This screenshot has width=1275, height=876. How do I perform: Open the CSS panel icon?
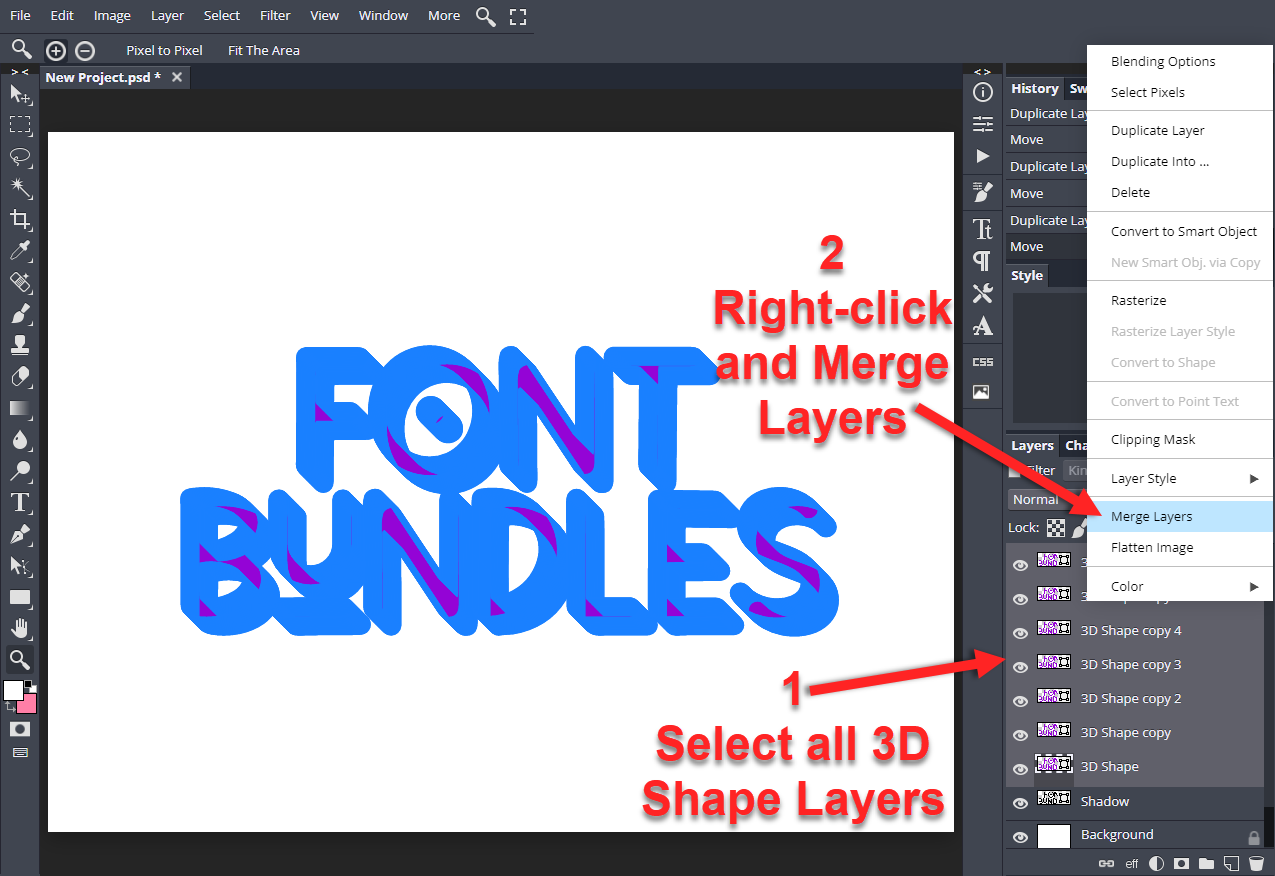click(983, 361)
